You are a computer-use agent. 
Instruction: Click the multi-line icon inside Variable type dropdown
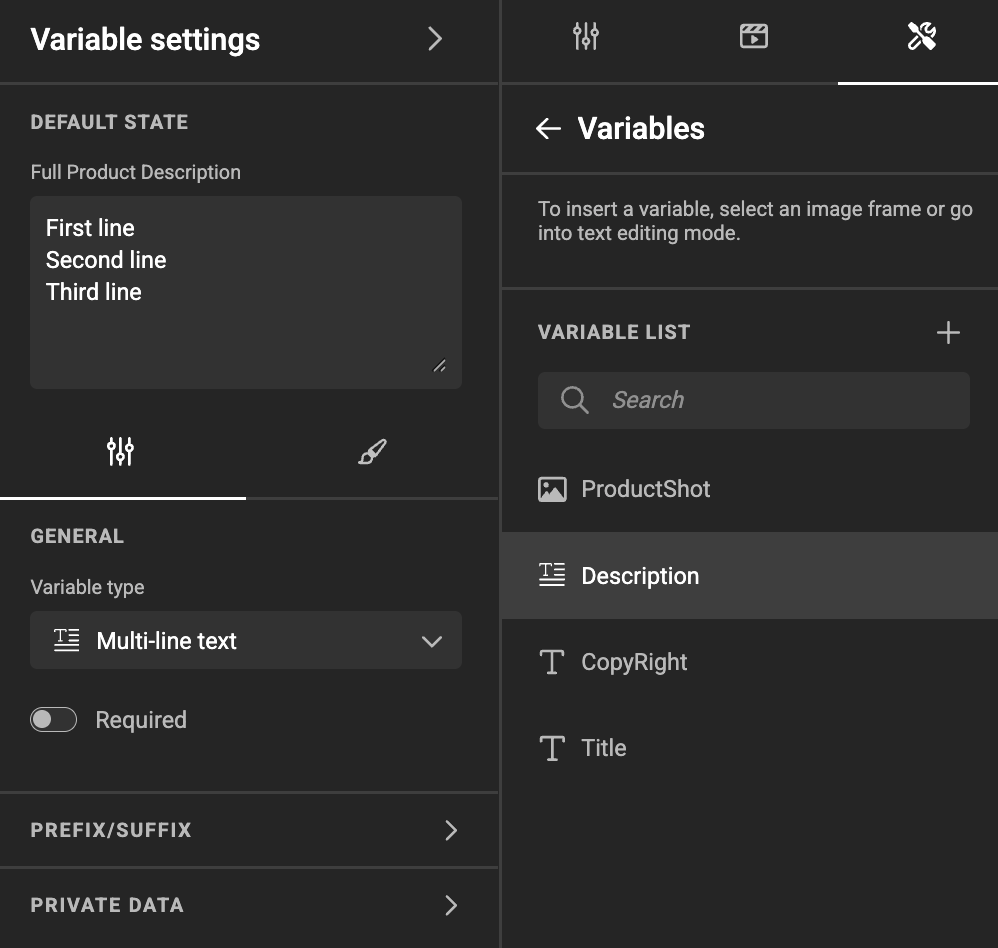[x=66, y=640]
